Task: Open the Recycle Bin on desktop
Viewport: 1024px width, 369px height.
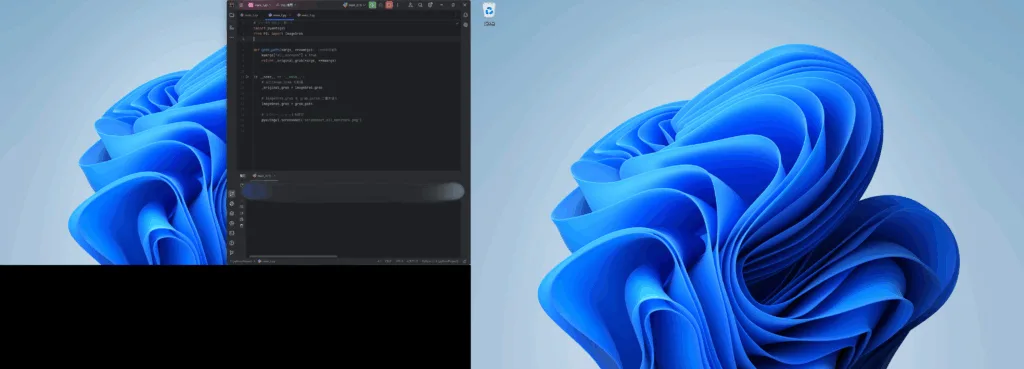Action: click(489, 14)
